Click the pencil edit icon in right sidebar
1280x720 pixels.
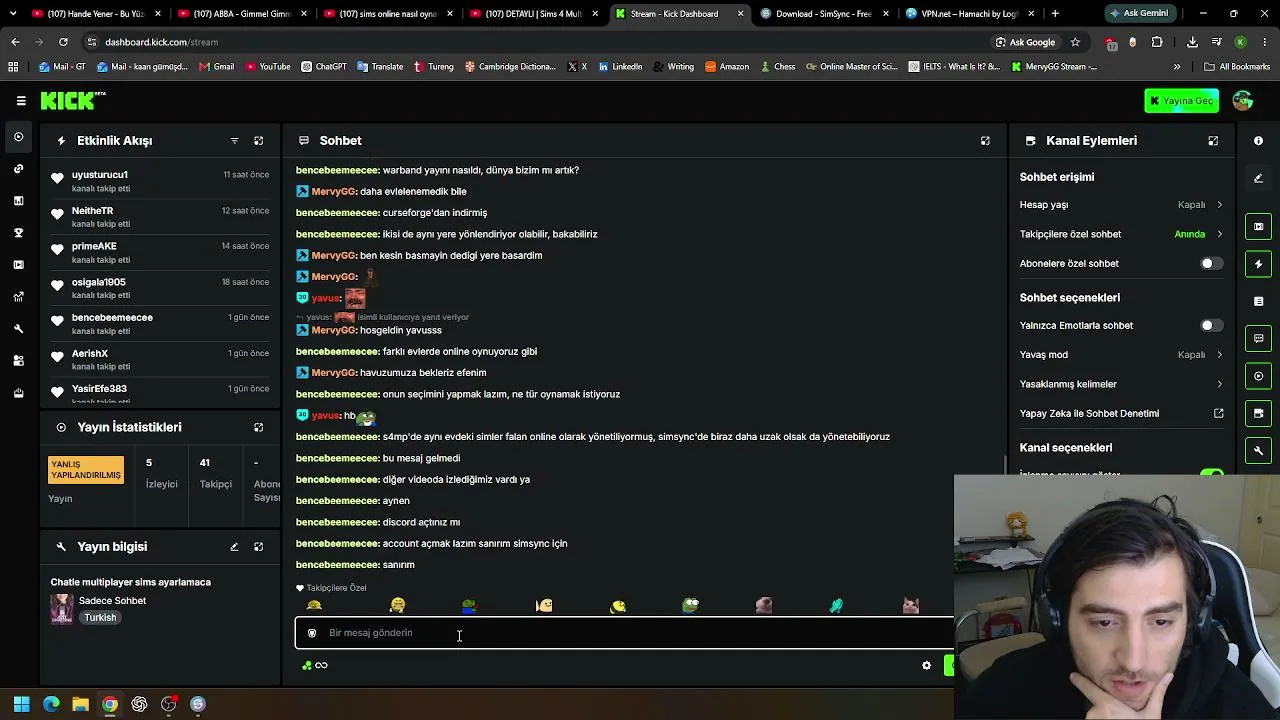pos(1259,179)
